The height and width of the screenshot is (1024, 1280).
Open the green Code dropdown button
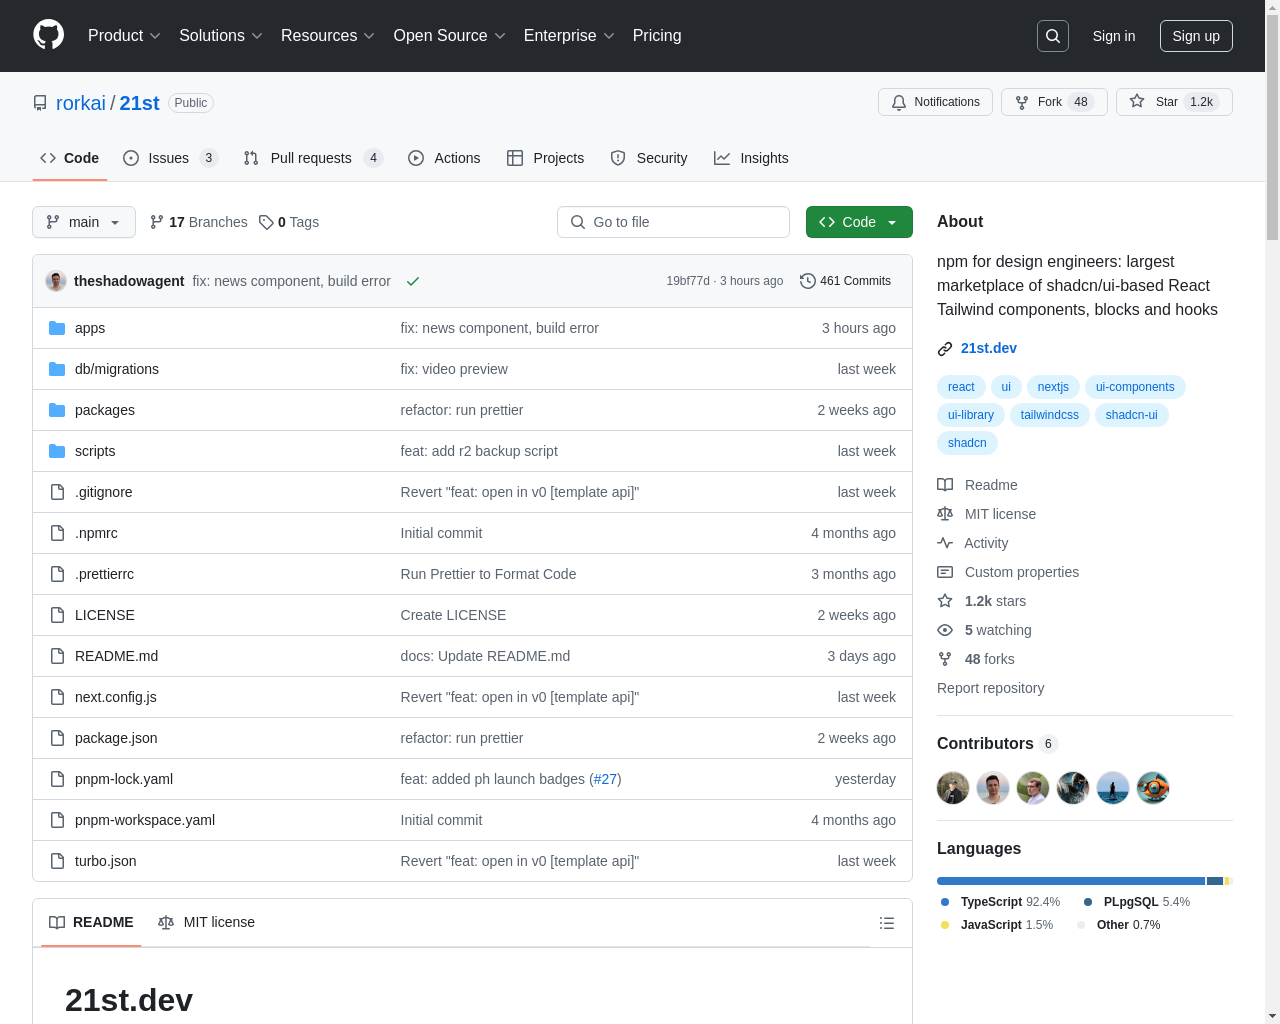(859, 222)
